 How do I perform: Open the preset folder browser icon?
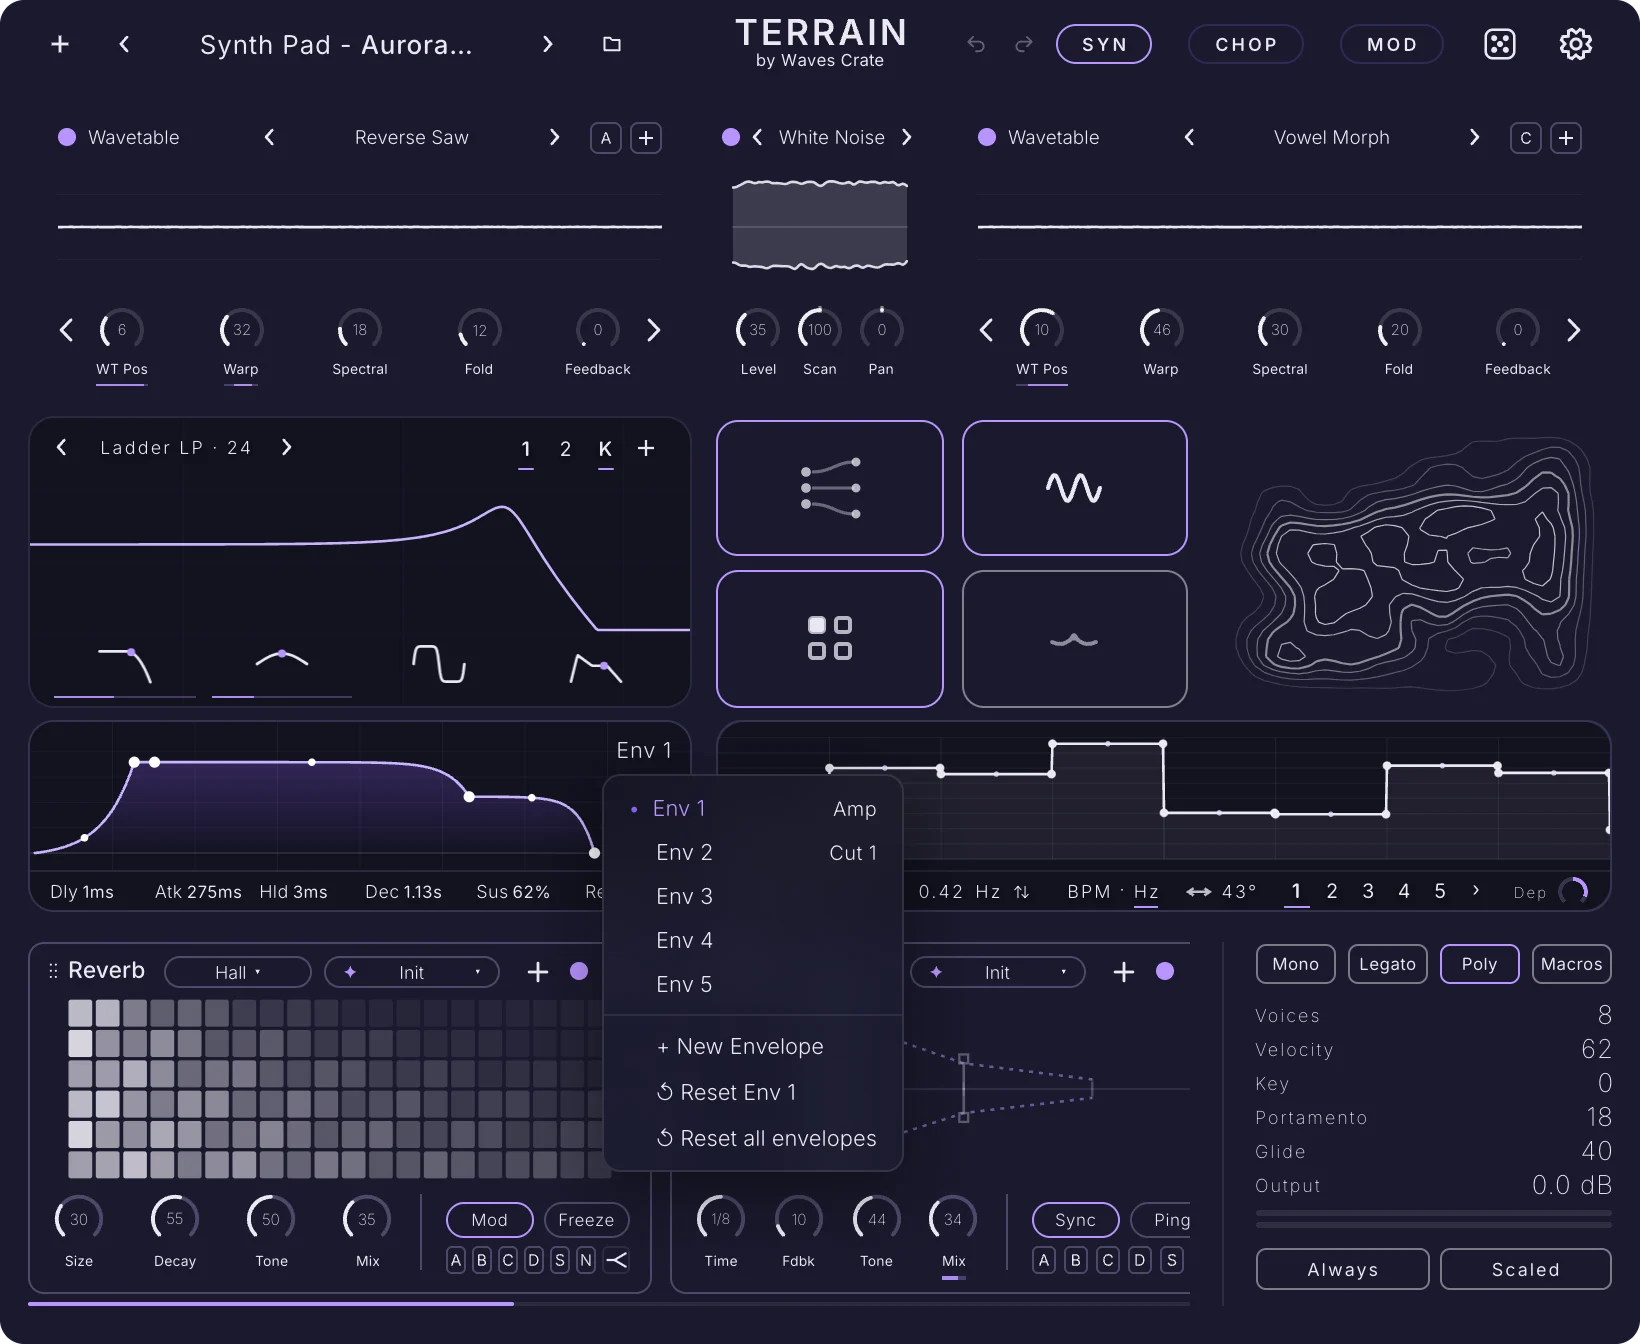coord(612,44)
